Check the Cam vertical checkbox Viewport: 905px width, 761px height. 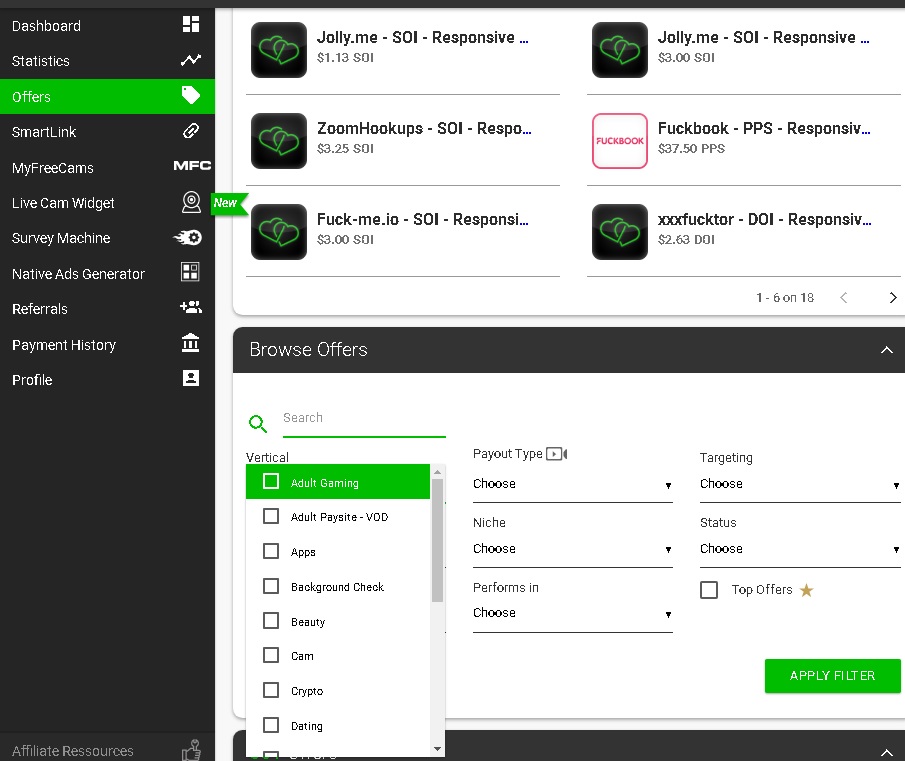click(271, 655)
